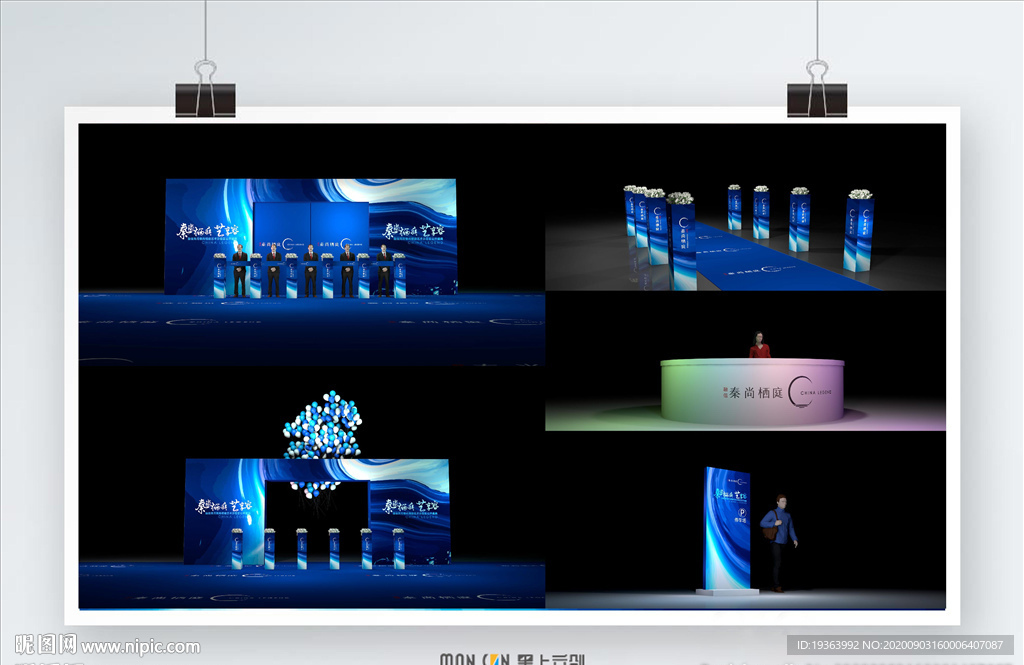Select the stage render with balloon cluster
Image resolution: width=1024 pixels, height=665 pixels.
(312, 487)
